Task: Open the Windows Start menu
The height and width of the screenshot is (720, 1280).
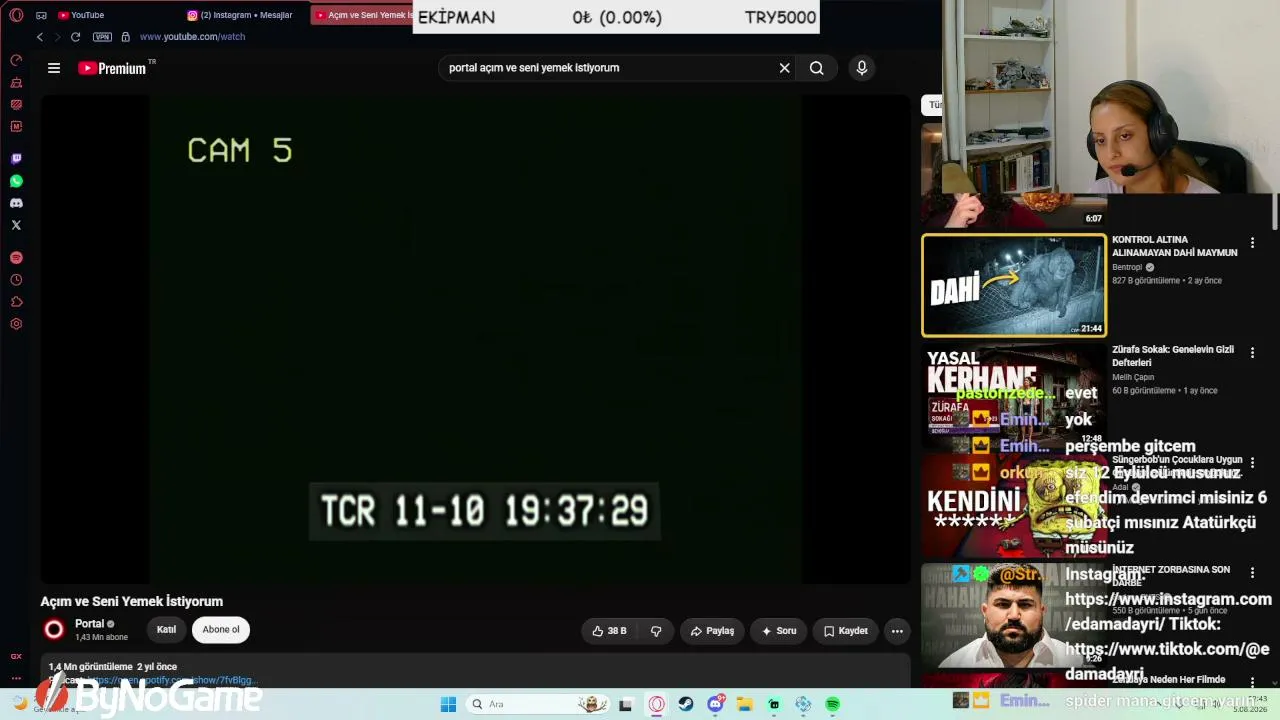Action: coord(448,704)
